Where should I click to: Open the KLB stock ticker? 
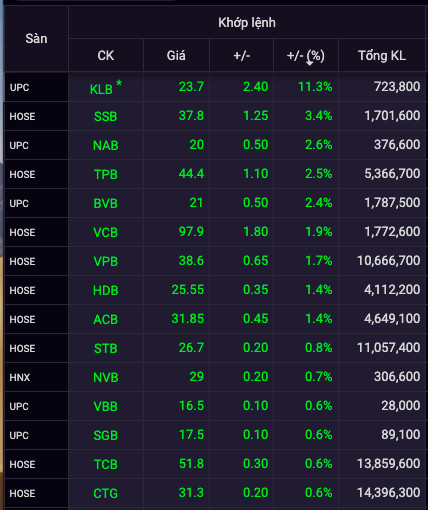(101, 89)
